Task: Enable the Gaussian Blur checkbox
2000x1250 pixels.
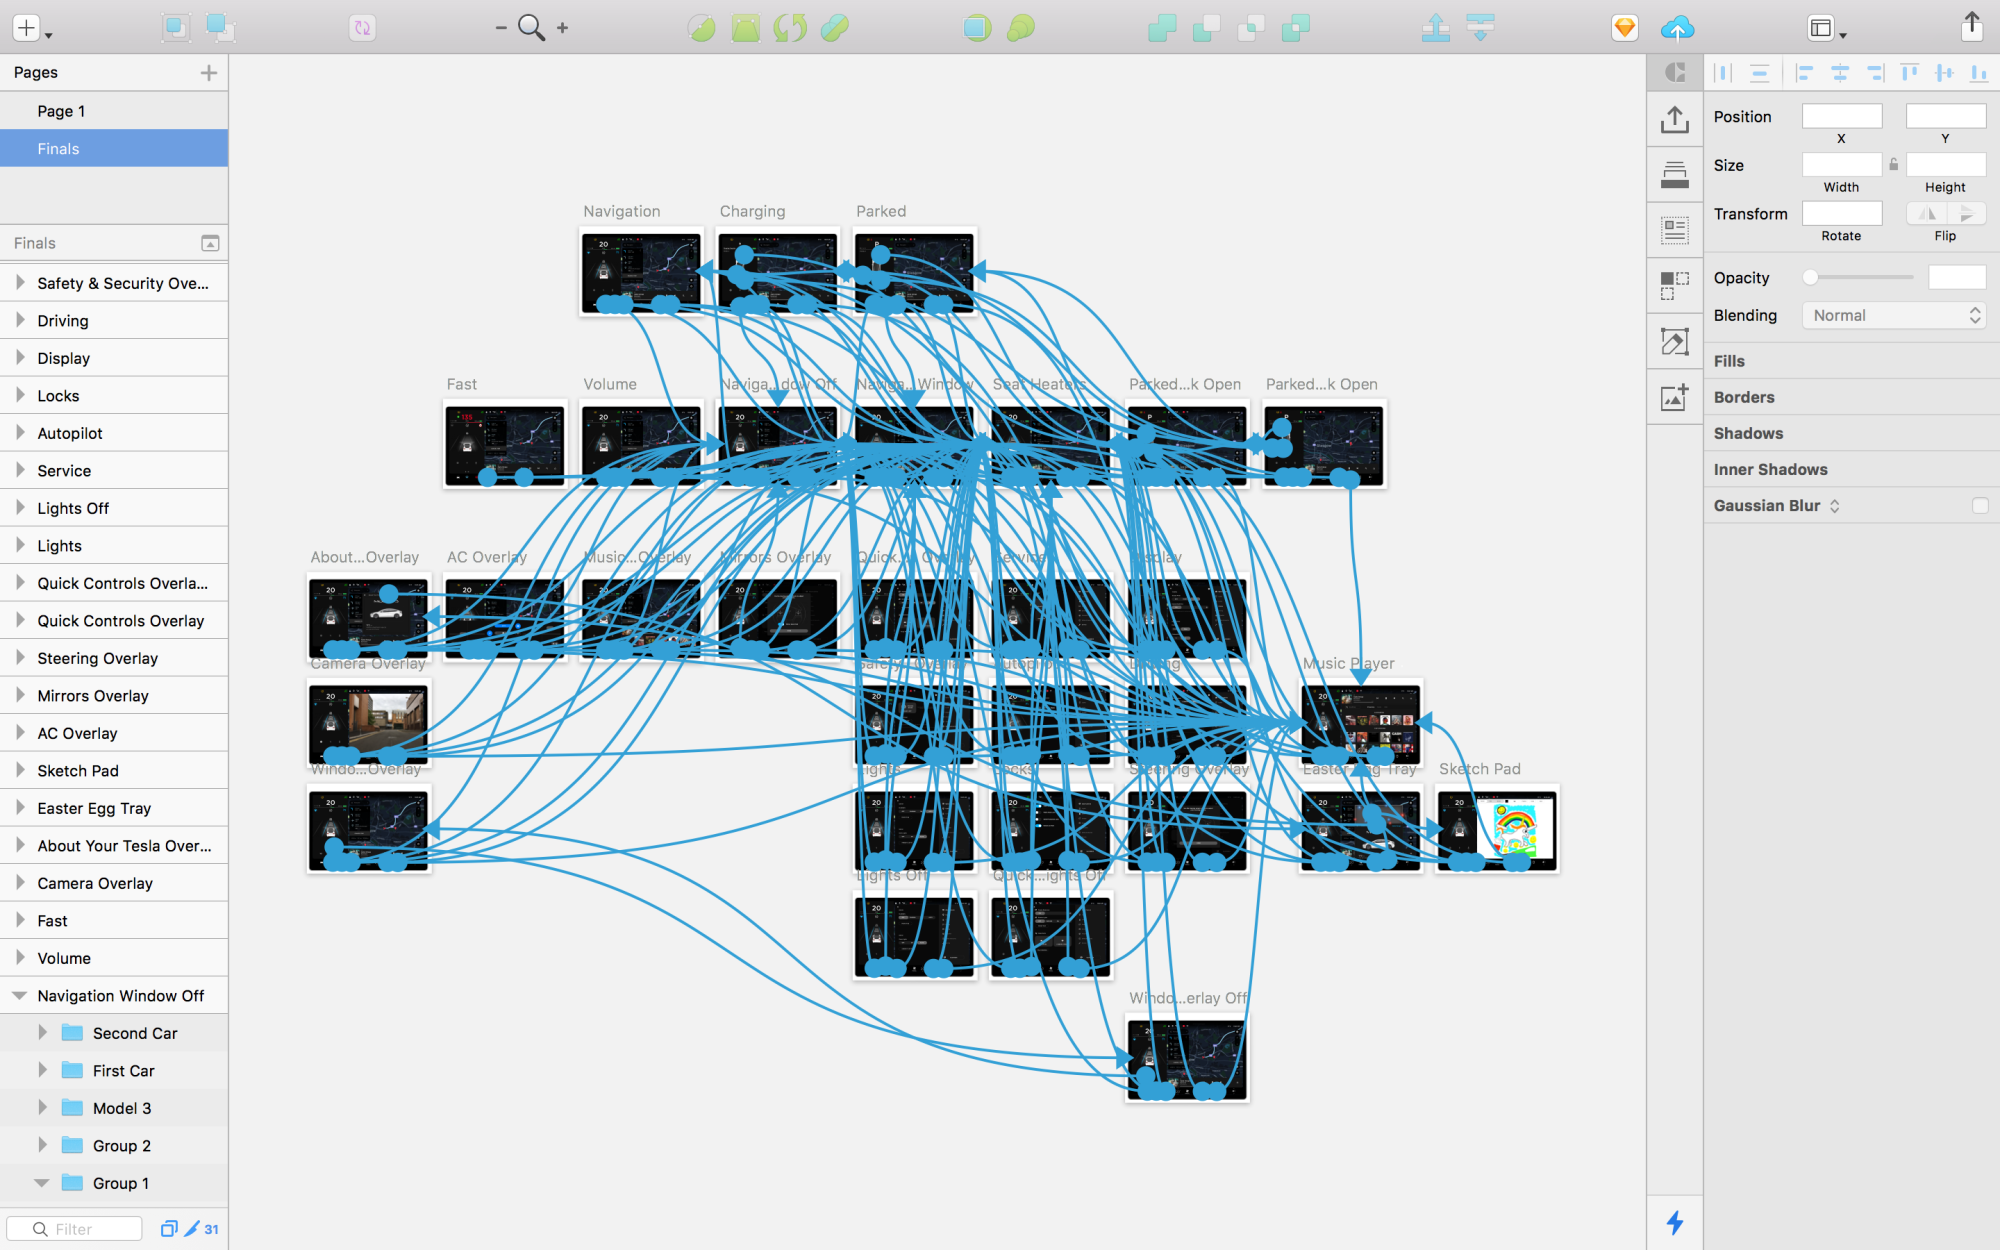Action: click(1979, 506)
